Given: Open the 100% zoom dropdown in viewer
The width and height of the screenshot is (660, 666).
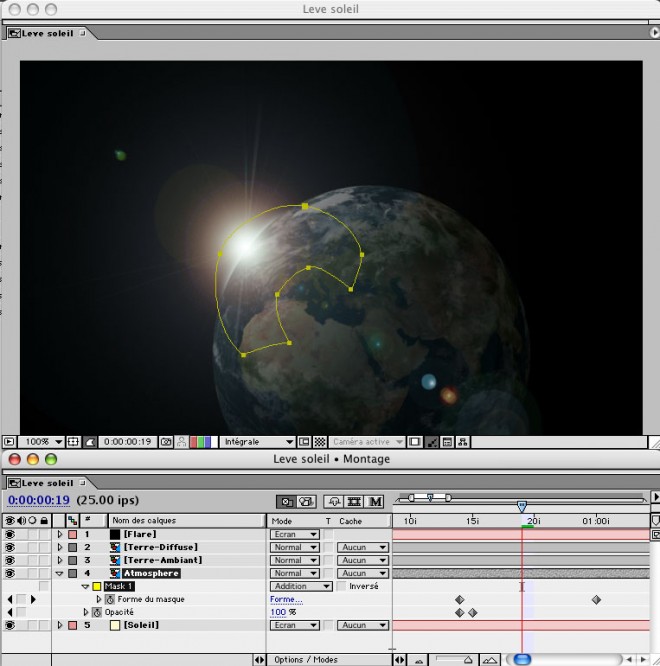Looking at the screenshot, I should 43,442.
